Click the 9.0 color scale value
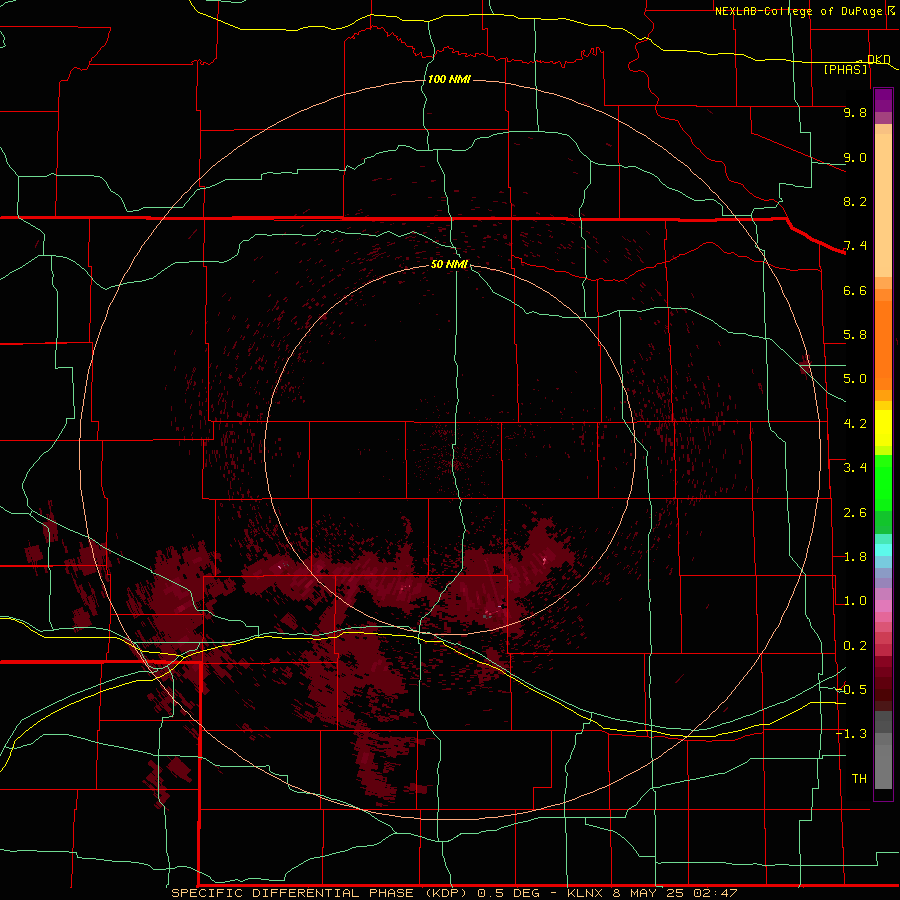 tap(855, 157)
